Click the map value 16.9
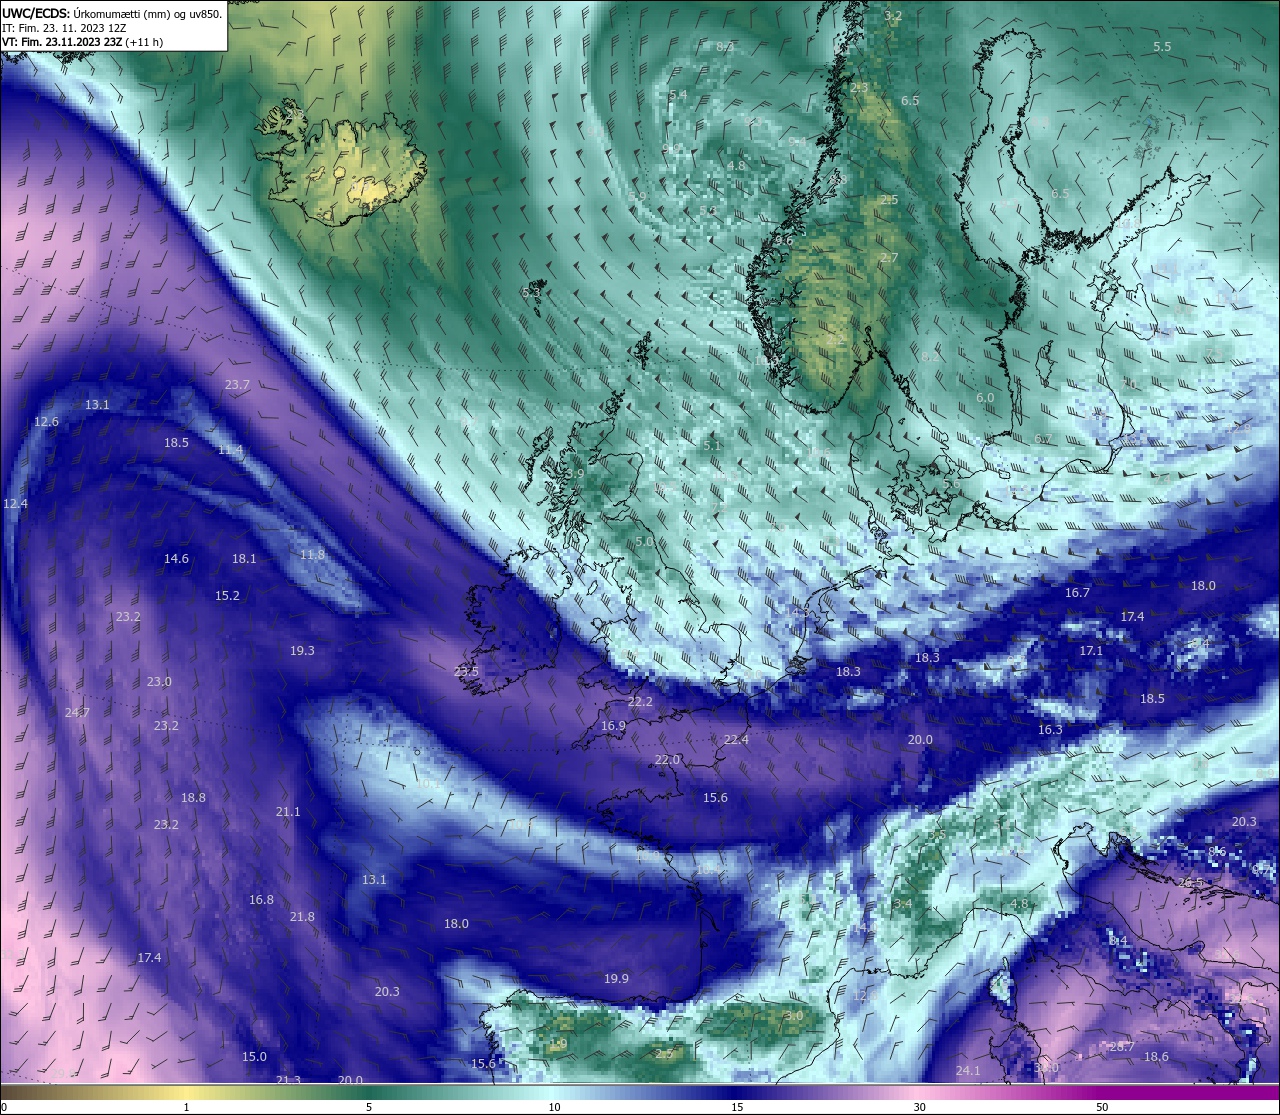The height and width of the screenshot is (1115, 1280). click(613, 726)
